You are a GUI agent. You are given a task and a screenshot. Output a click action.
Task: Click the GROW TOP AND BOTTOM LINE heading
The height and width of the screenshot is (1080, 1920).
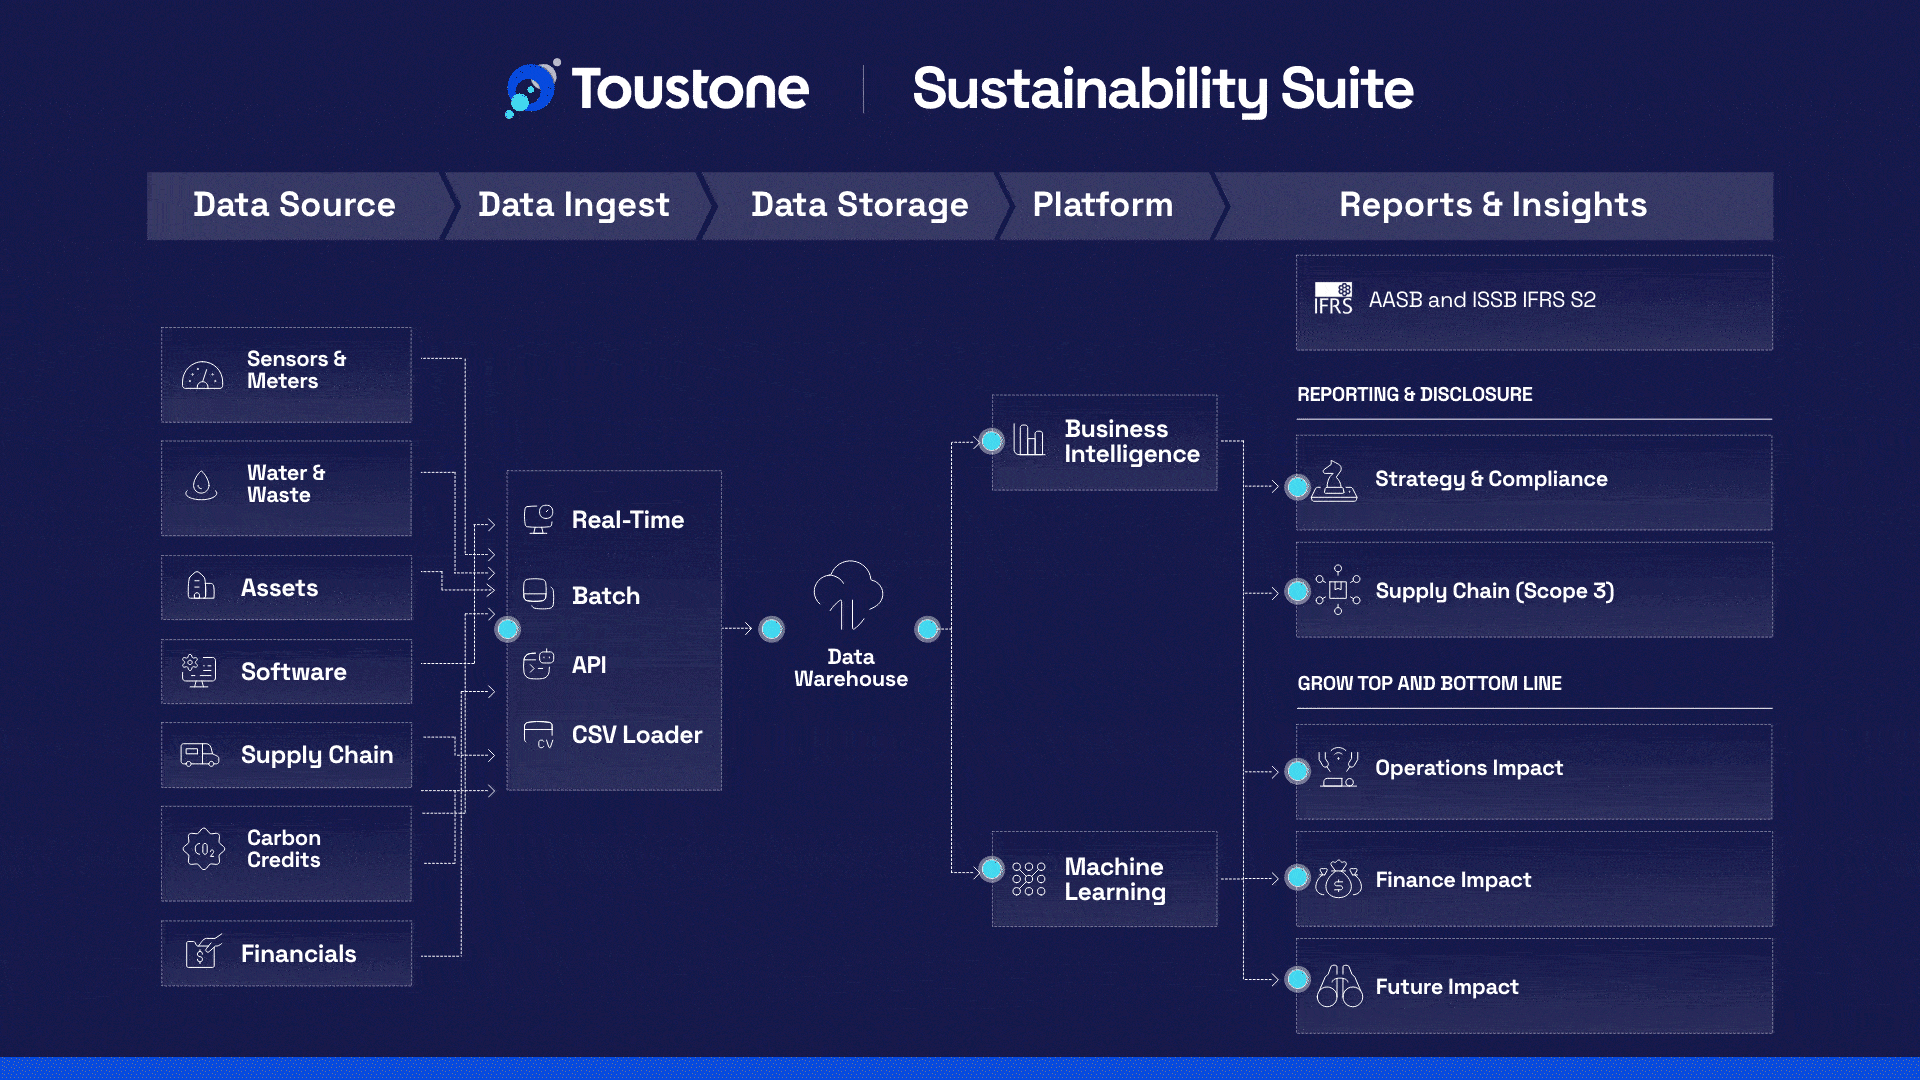click(1430, 683)
